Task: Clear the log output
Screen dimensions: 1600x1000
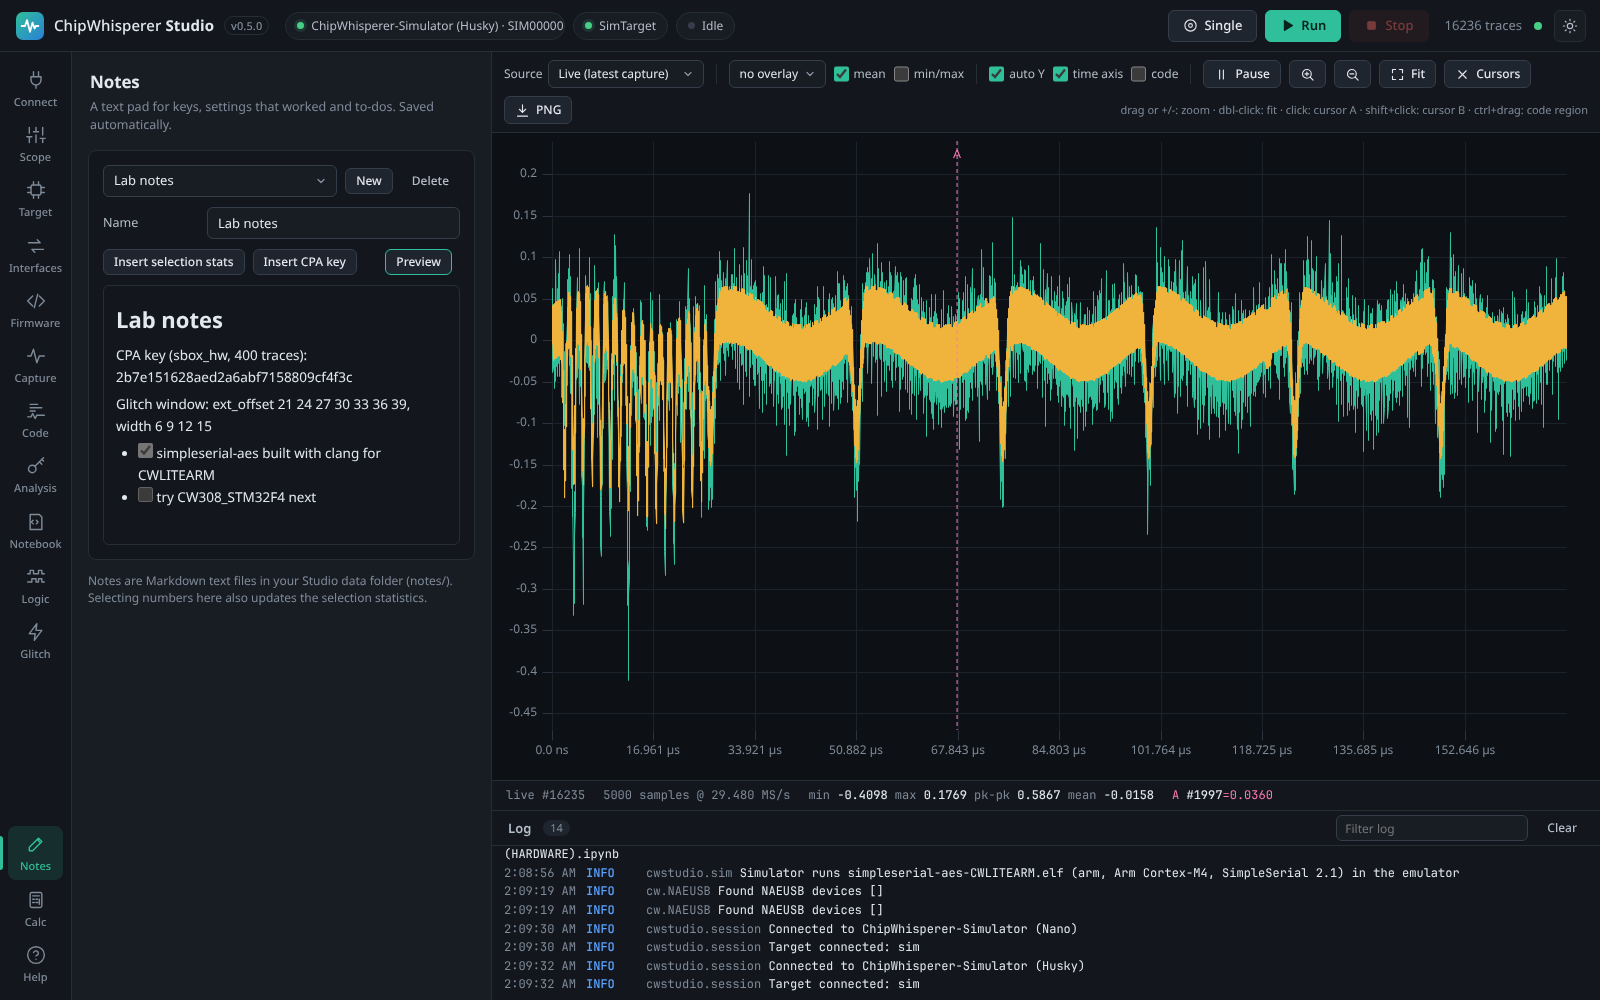Action: tap(1561, 828)
